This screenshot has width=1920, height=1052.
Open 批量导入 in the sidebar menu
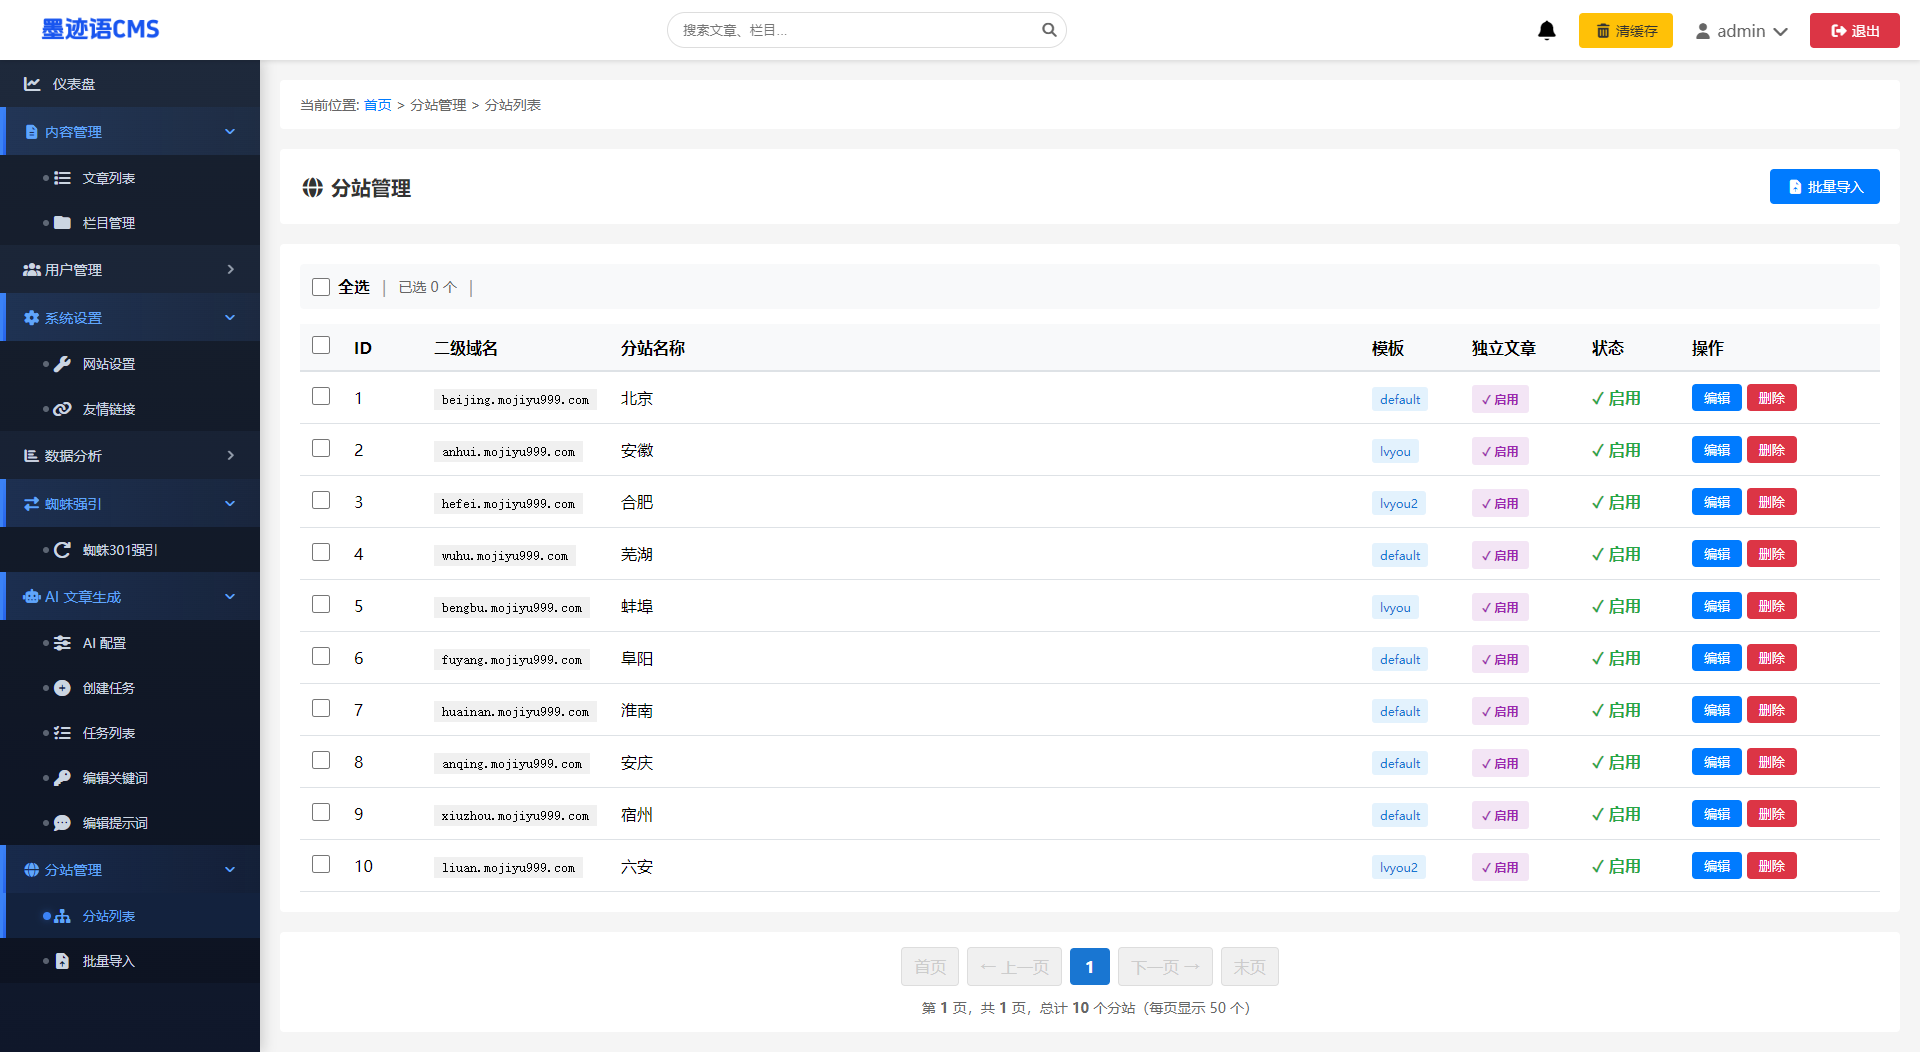point(108,961)
